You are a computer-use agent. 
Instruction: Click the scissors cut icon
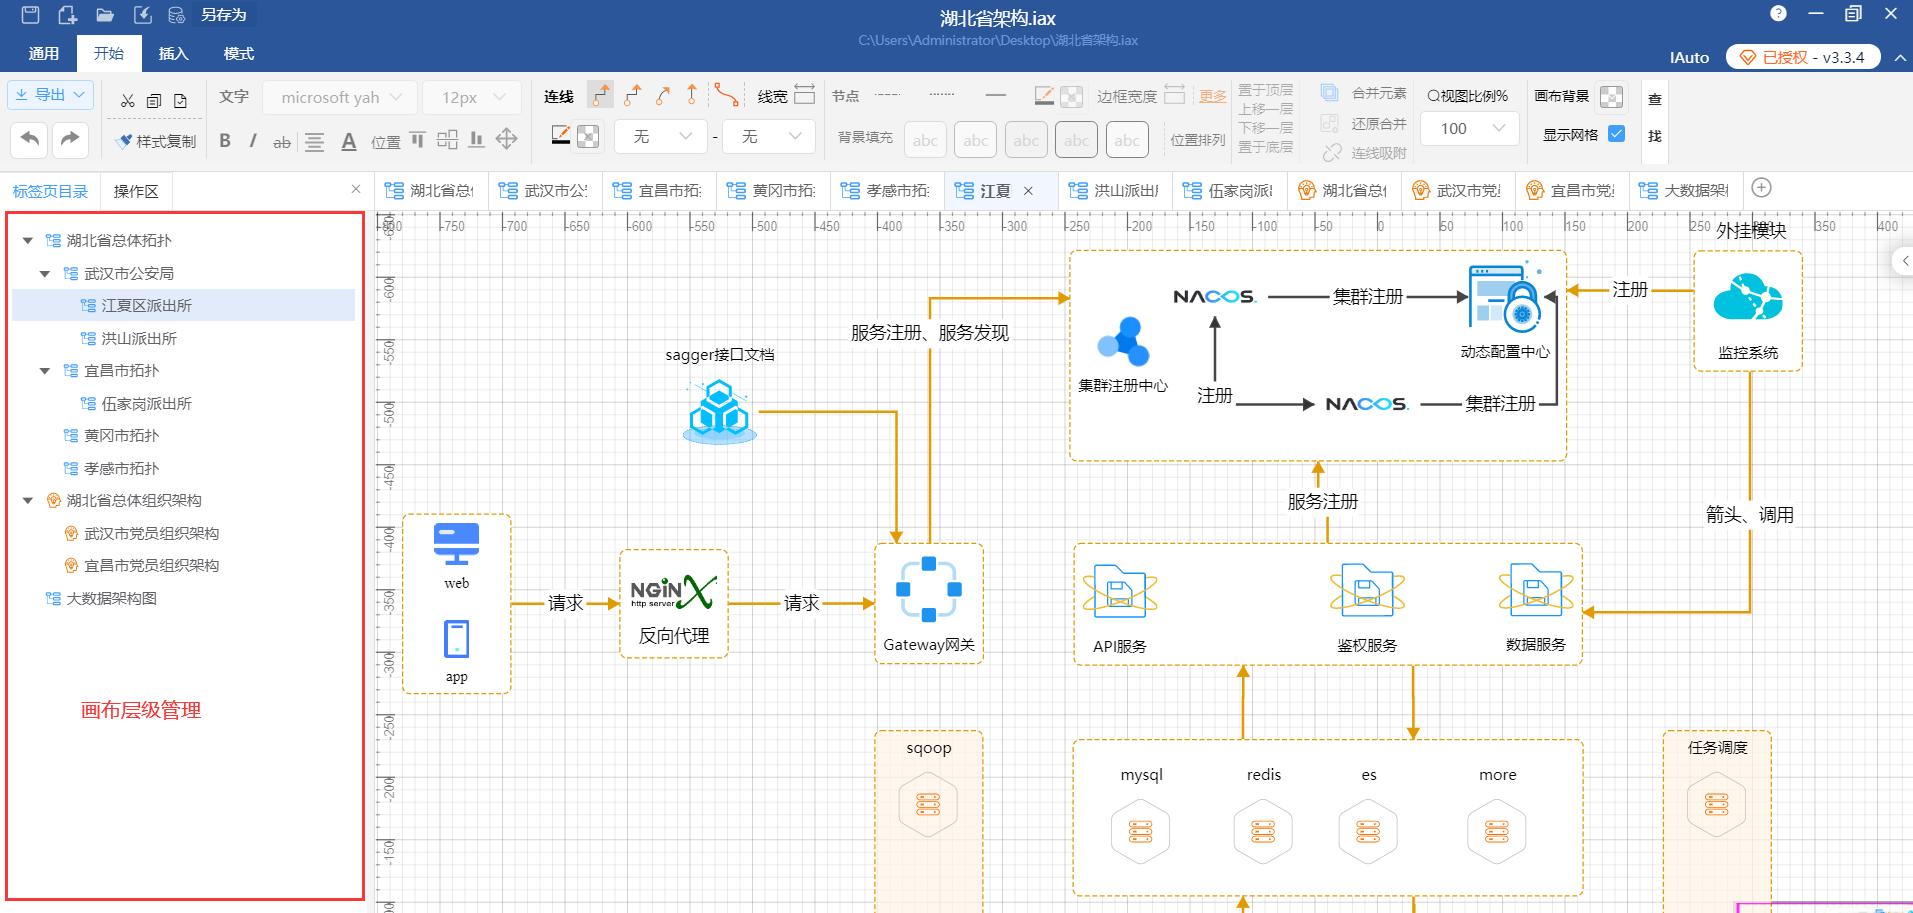coord(127,100)
